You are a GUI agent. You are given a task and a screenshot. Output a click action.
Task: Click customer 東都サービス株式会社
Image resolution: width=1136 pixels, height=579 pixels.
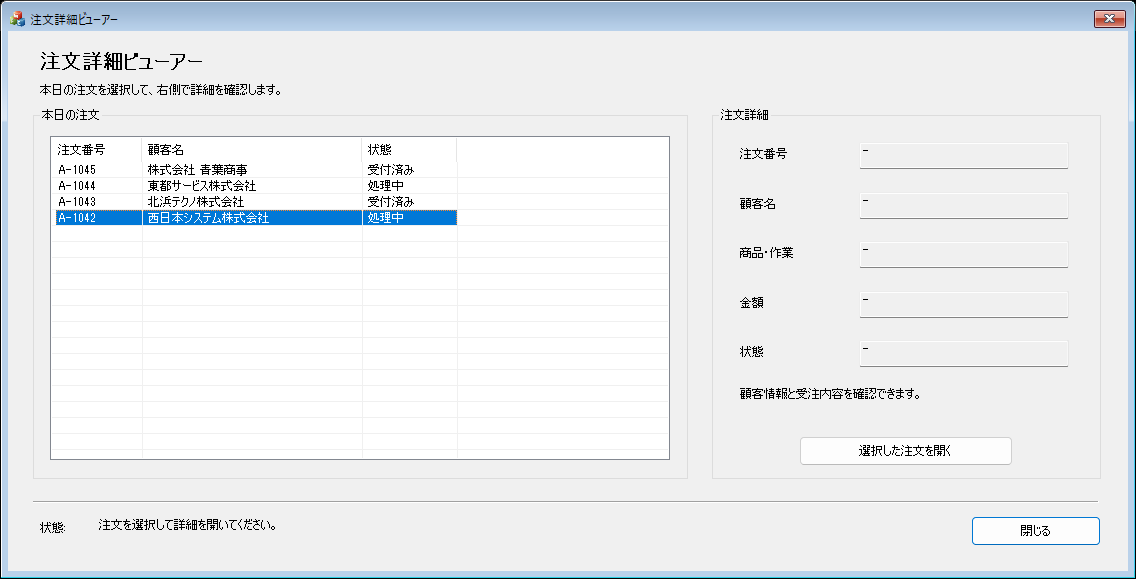[x=201, y=186]
